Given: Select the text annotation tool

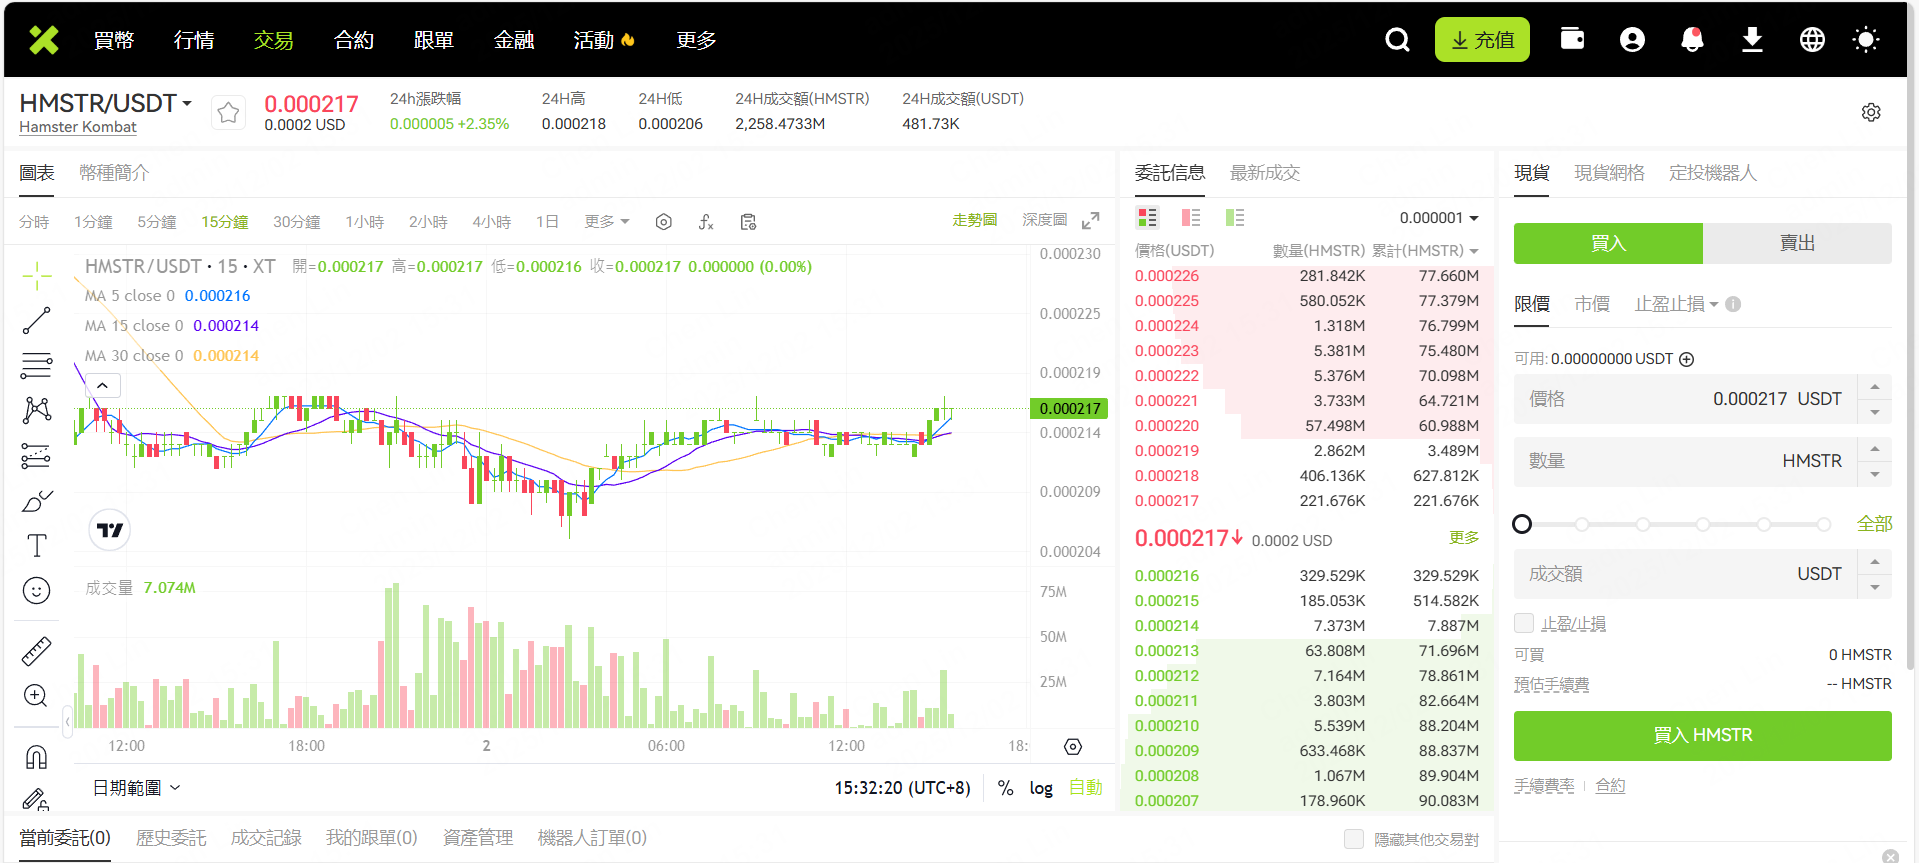Looking at the screenshot, I should (x=37, y=545).
